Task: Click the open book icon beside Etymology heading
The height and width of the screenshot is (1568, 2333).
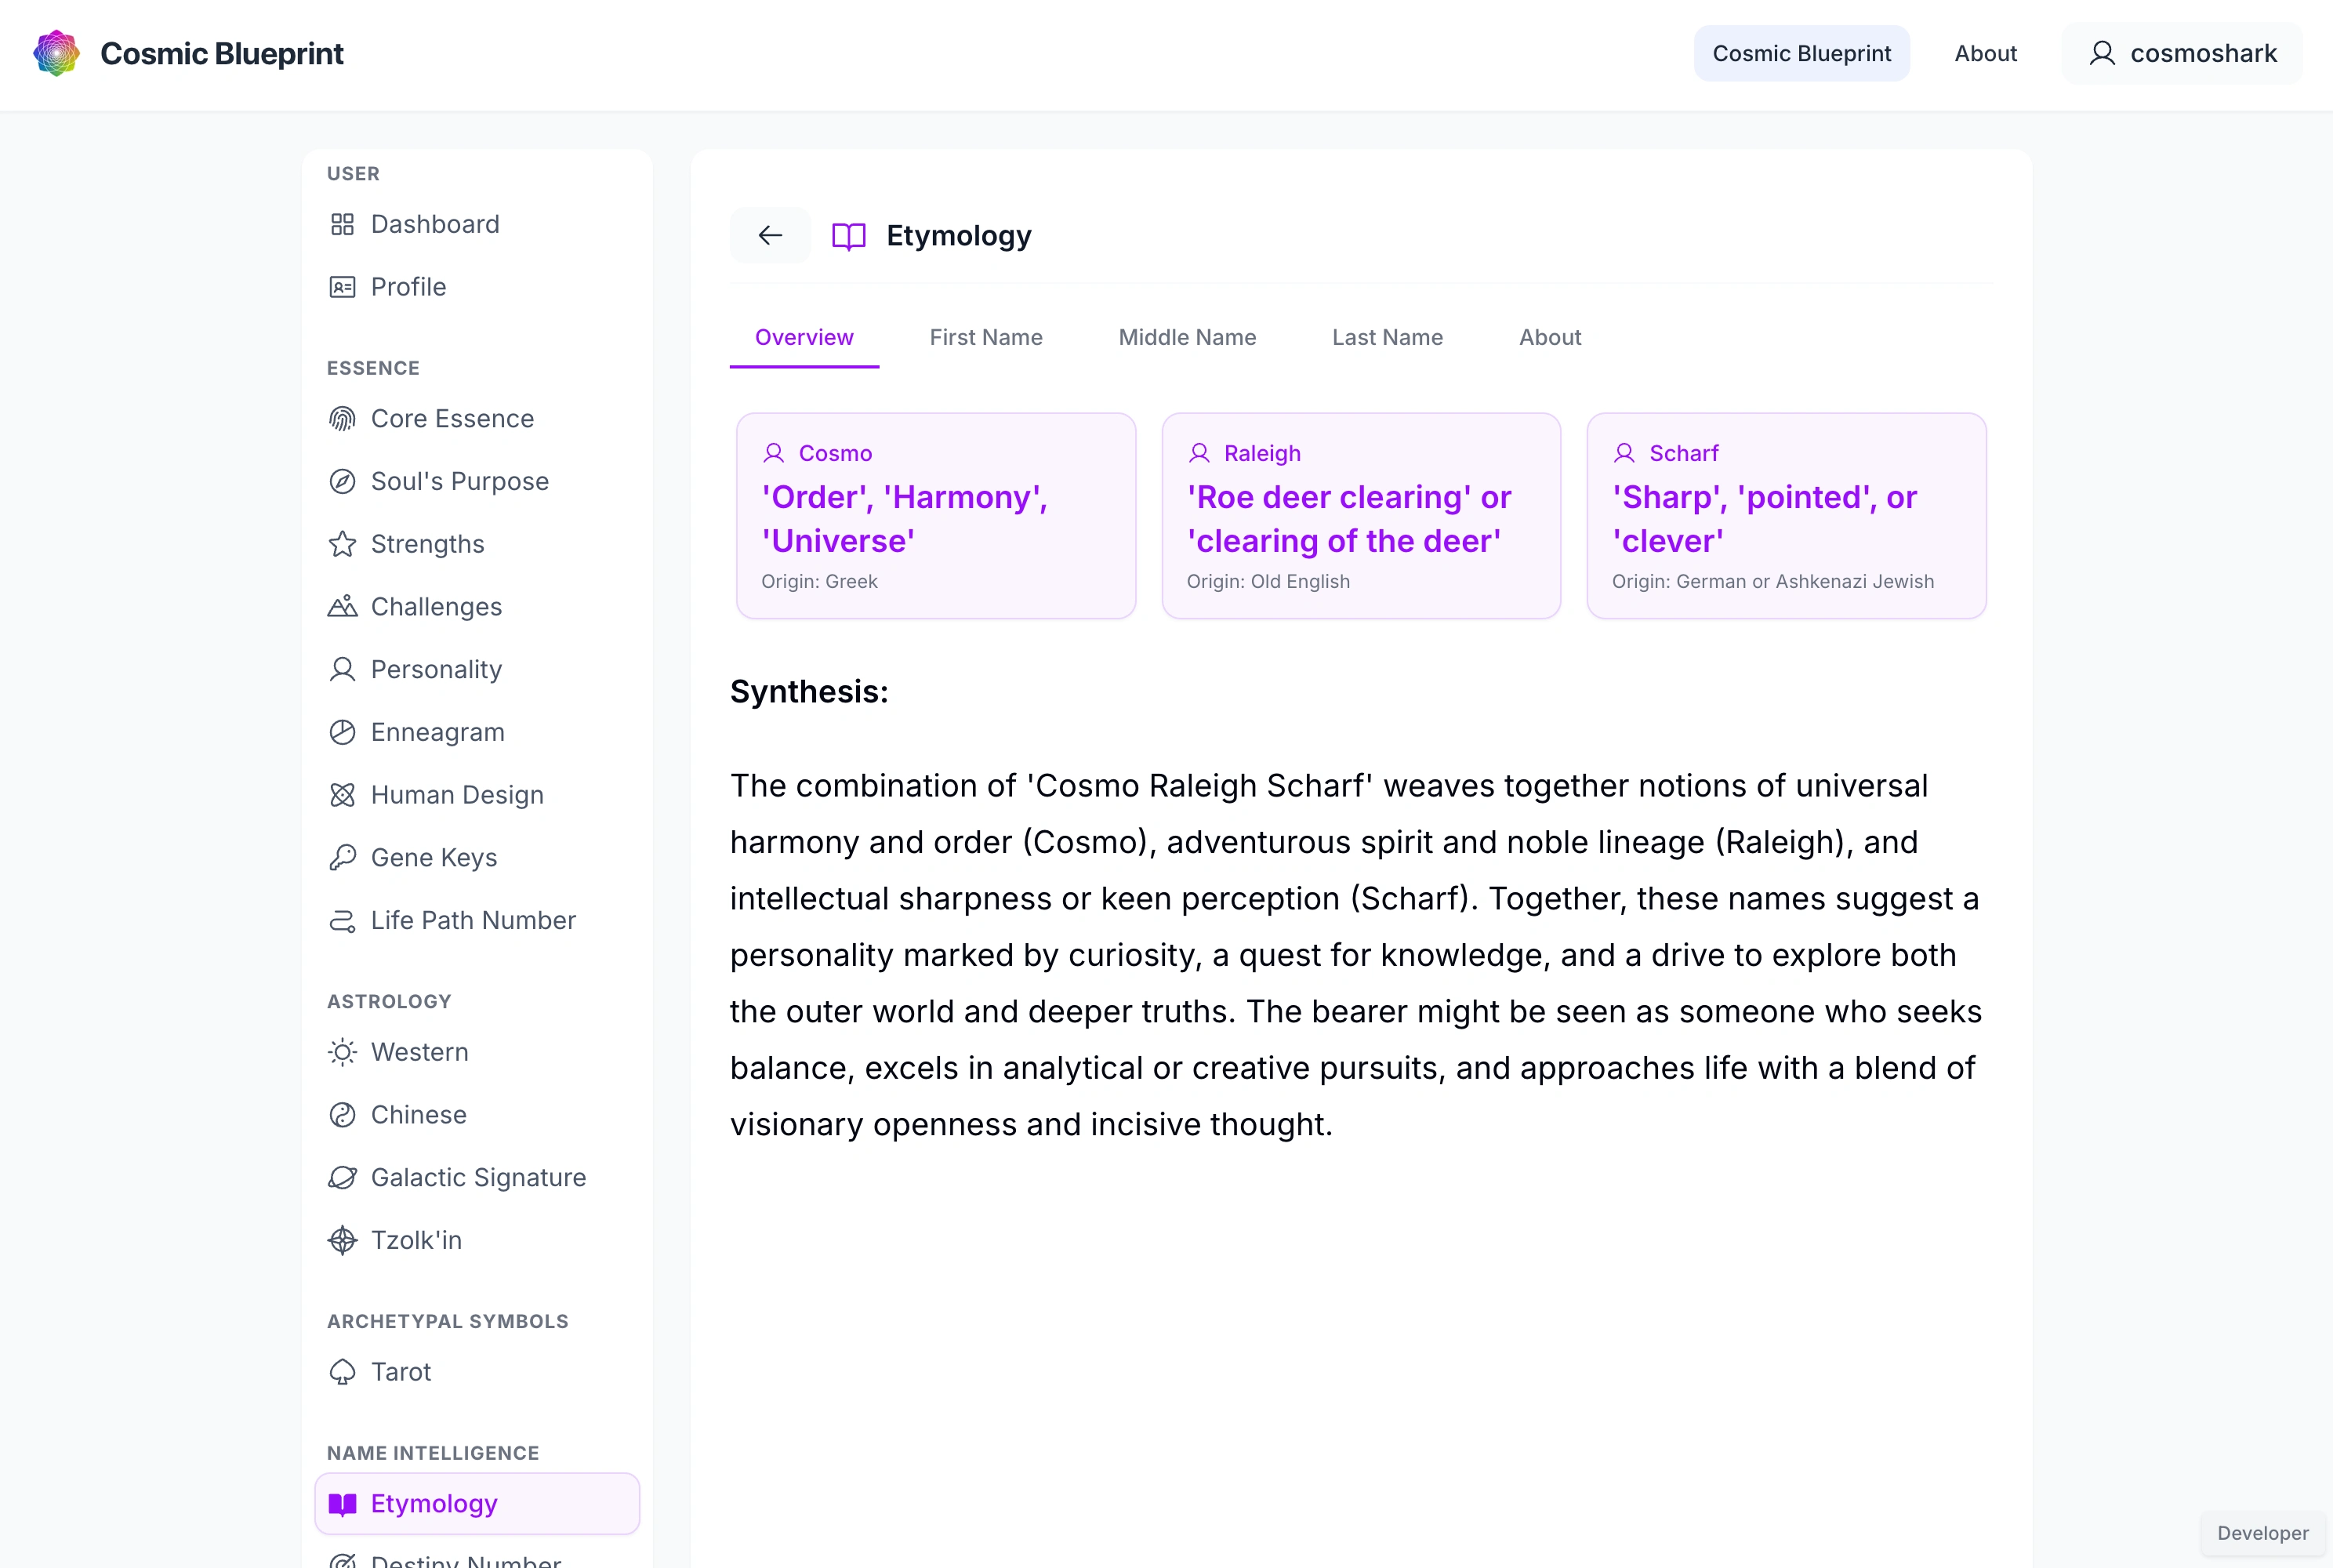Action: tap(849, 236)
